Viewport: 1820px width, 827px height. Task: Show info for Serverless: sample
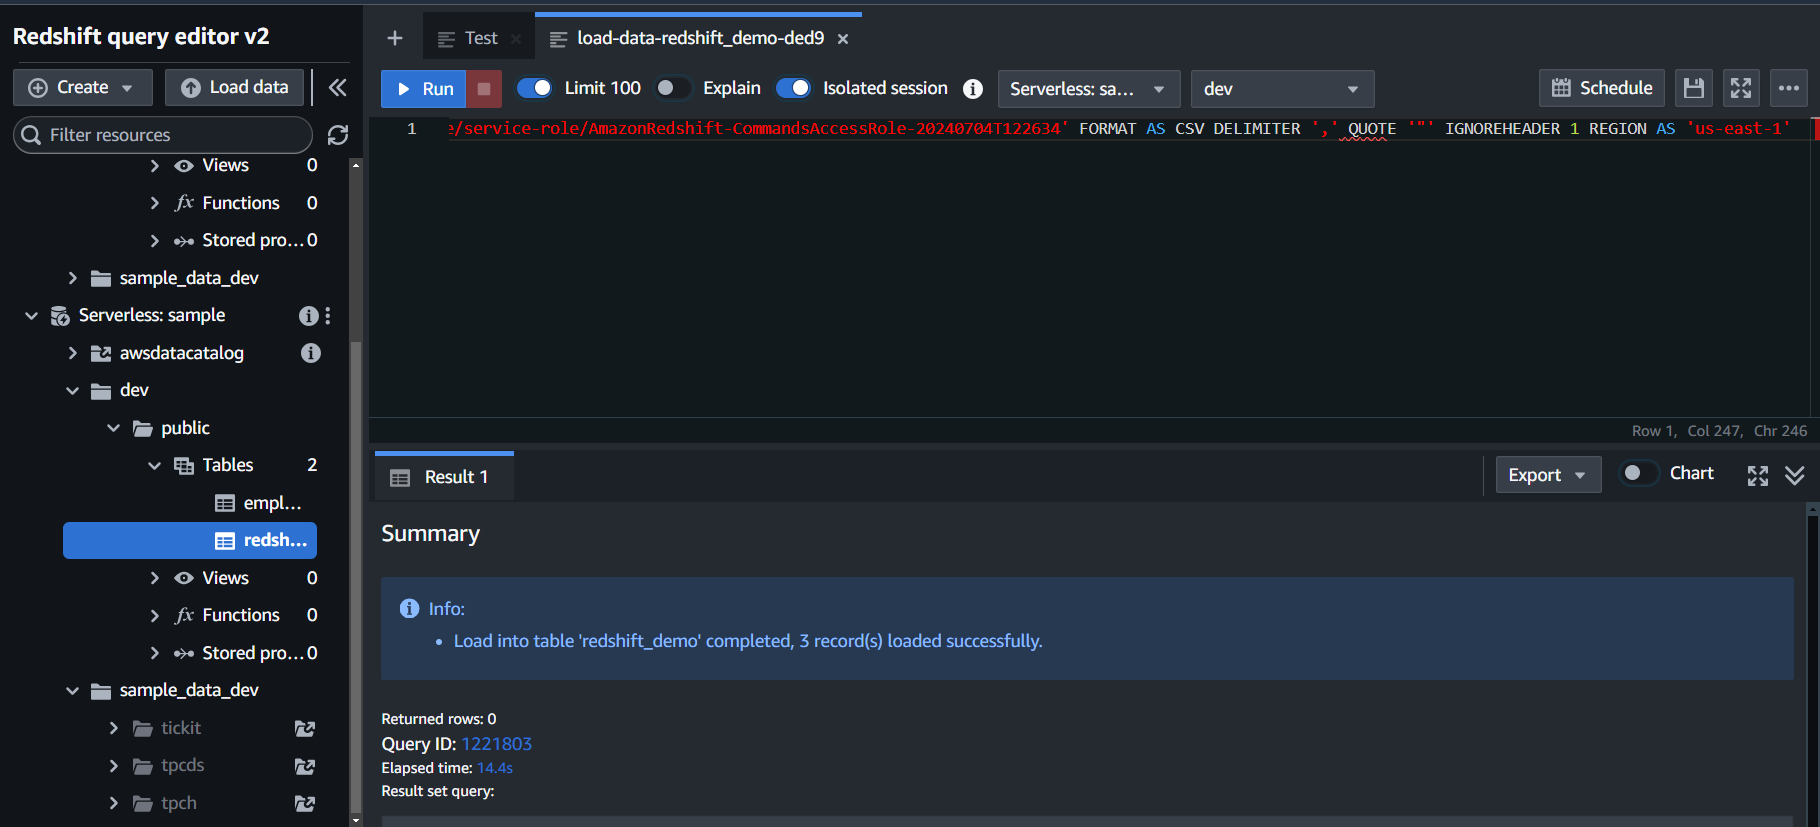click(308, 316)
